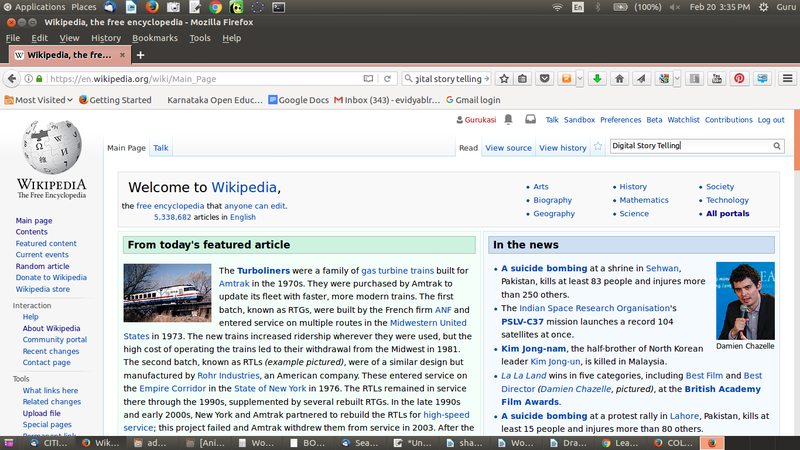Open the Gurukasi user page link
Viewport: 800px width, 450px height.
tap(480, 120)
